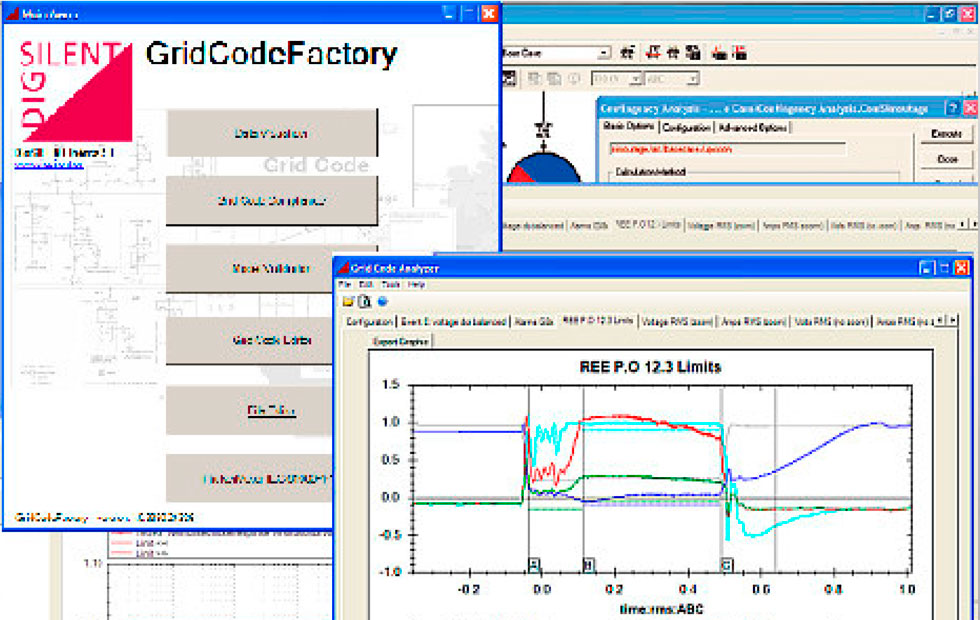Open the folder icon in Grid Code Analyzer toolbar
Image resolution: width=980 pixels, height=620 pixels.
pos(348,301)
